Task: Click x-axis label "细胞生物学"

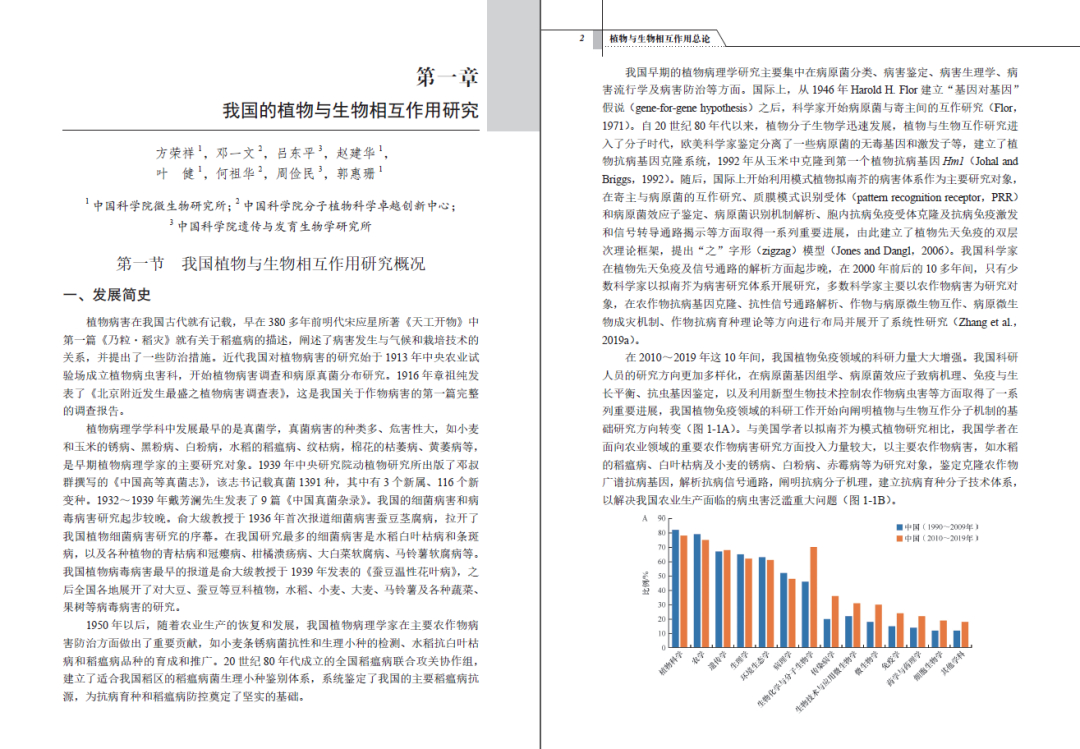Action: click(x=929, y=664)
